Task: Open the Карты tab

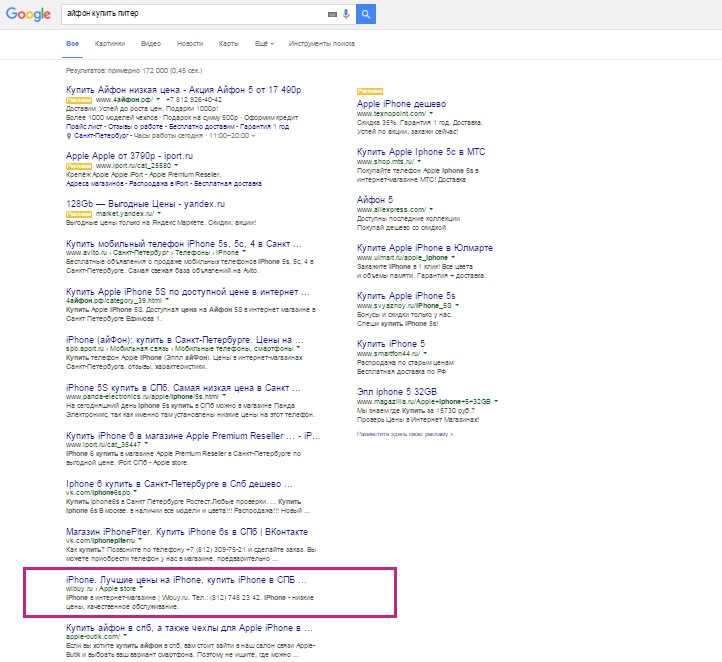Action: coord(228,44)
